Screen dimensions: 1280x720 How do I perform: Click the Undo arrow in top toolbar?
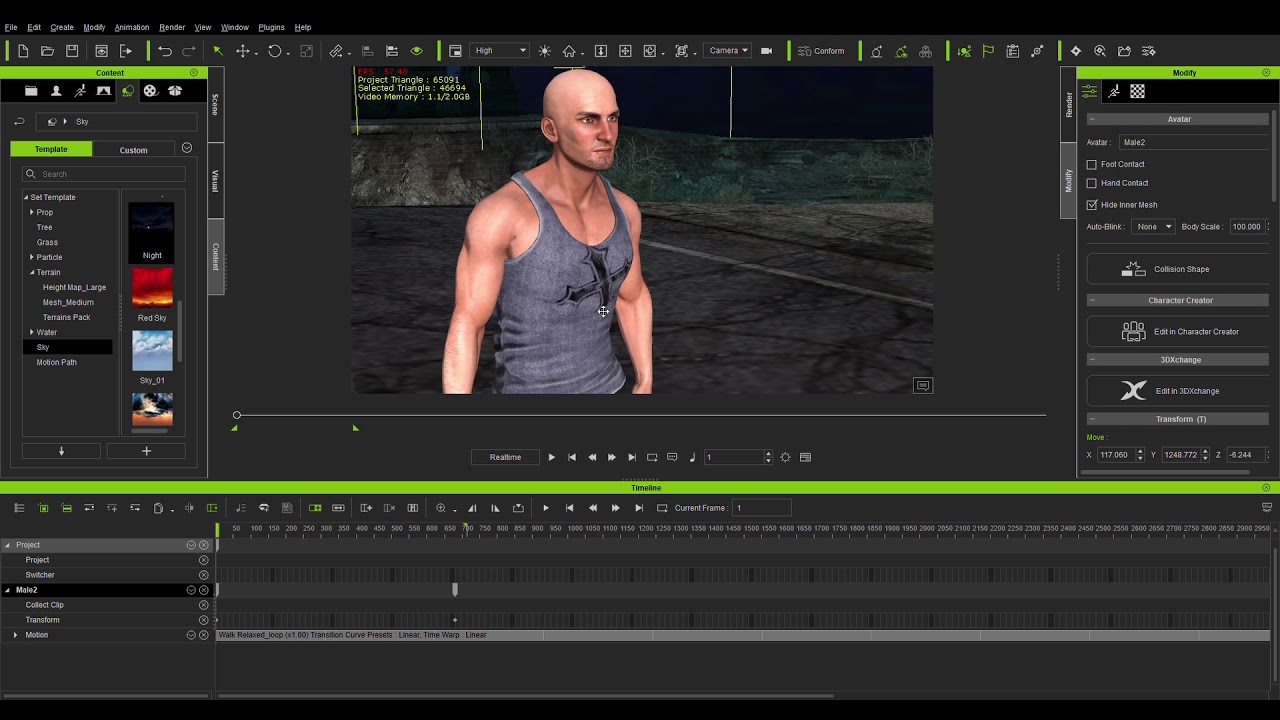(x=165, y=51)
